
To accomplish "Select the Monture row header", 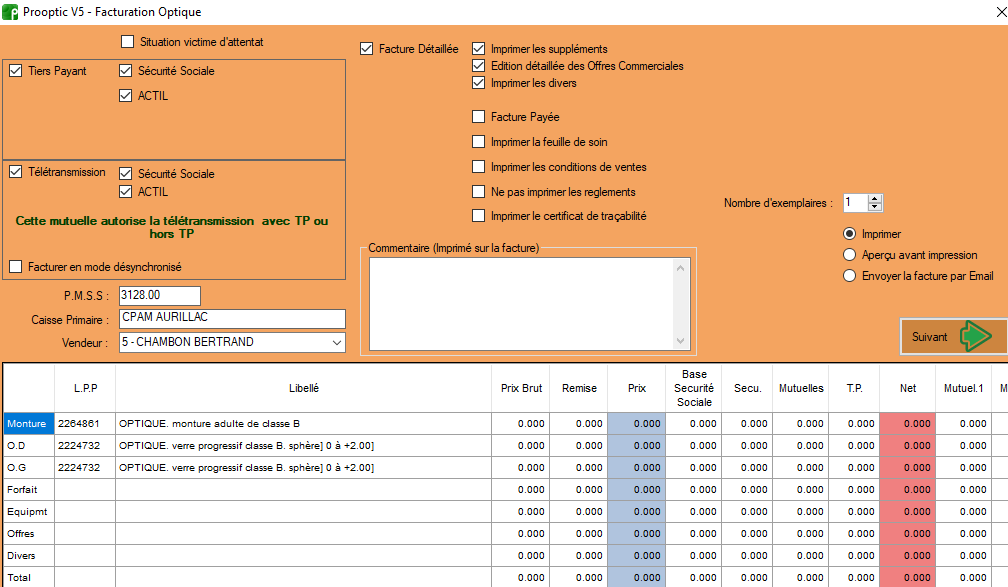I will pyautogui.click(x=28, y=424).
